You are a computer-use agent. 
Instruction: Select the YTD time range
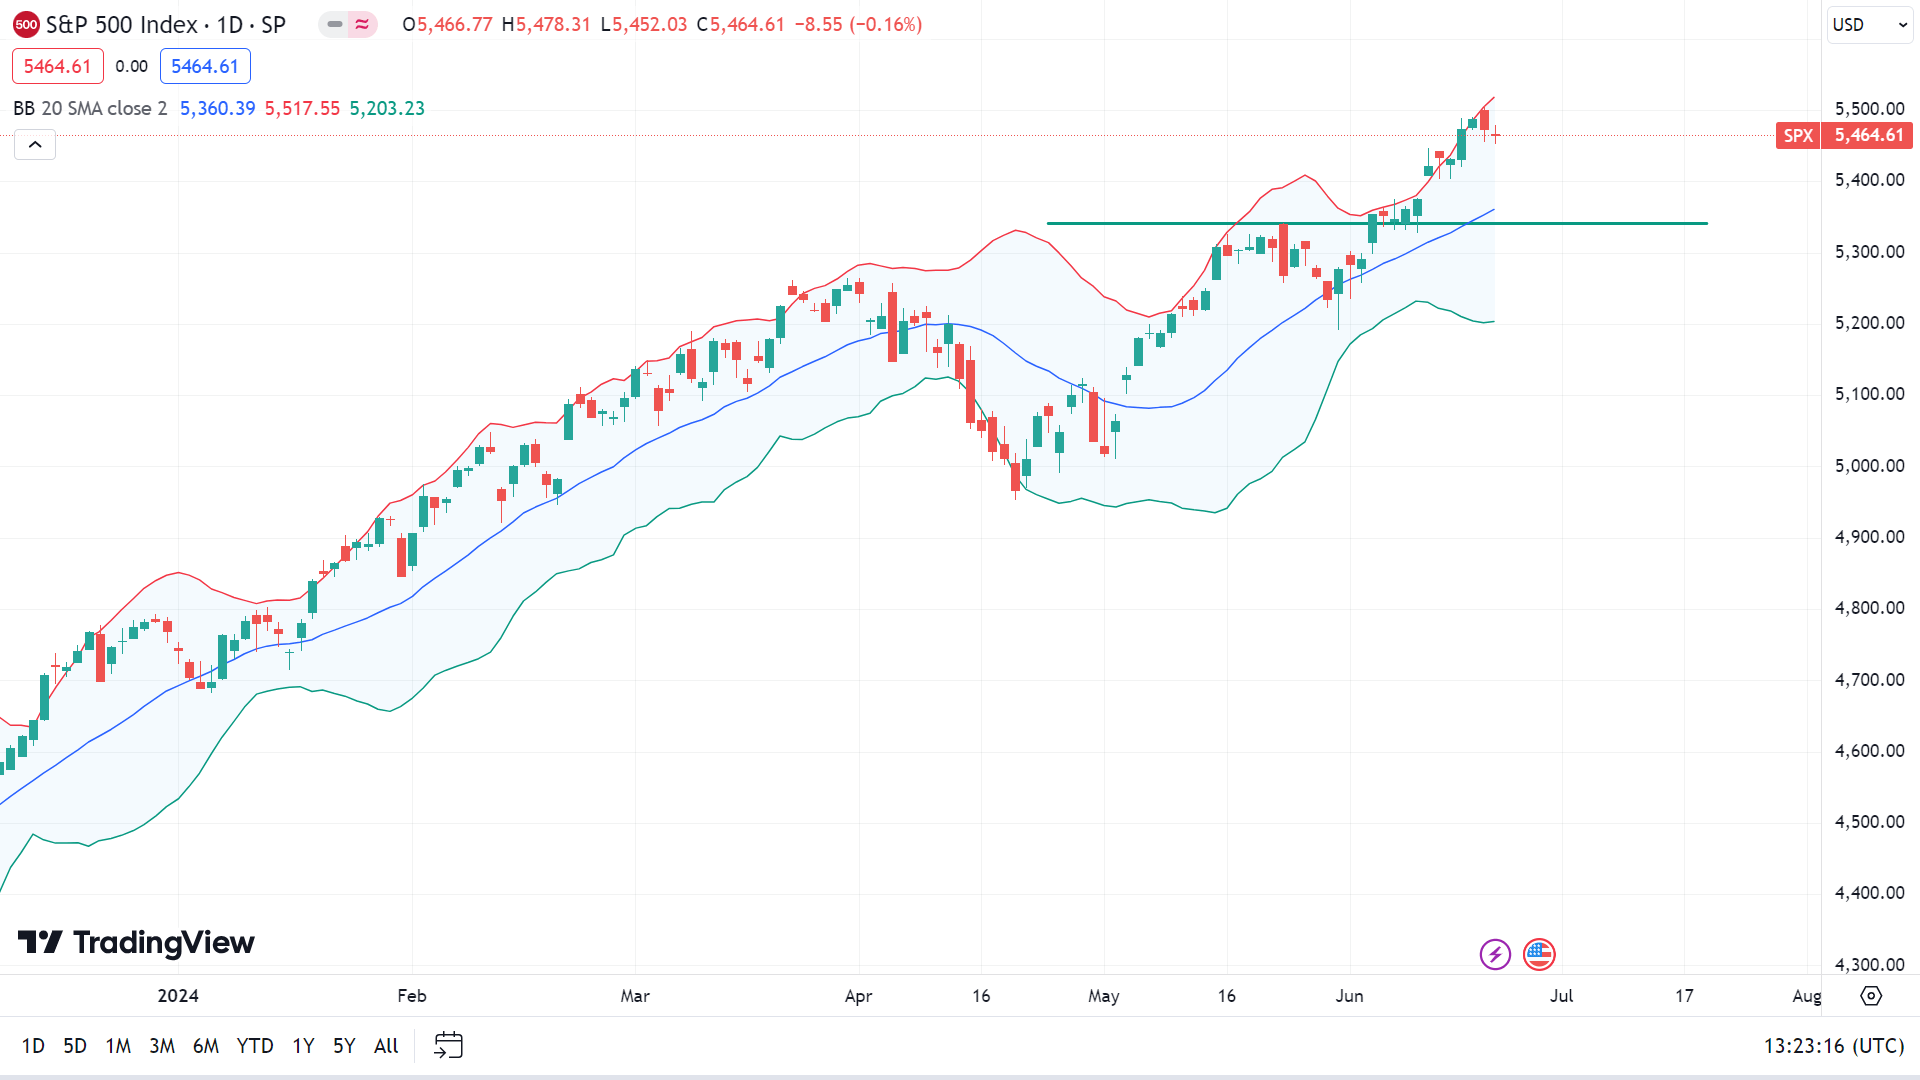pyautogui.click(x=255, y=1046)
